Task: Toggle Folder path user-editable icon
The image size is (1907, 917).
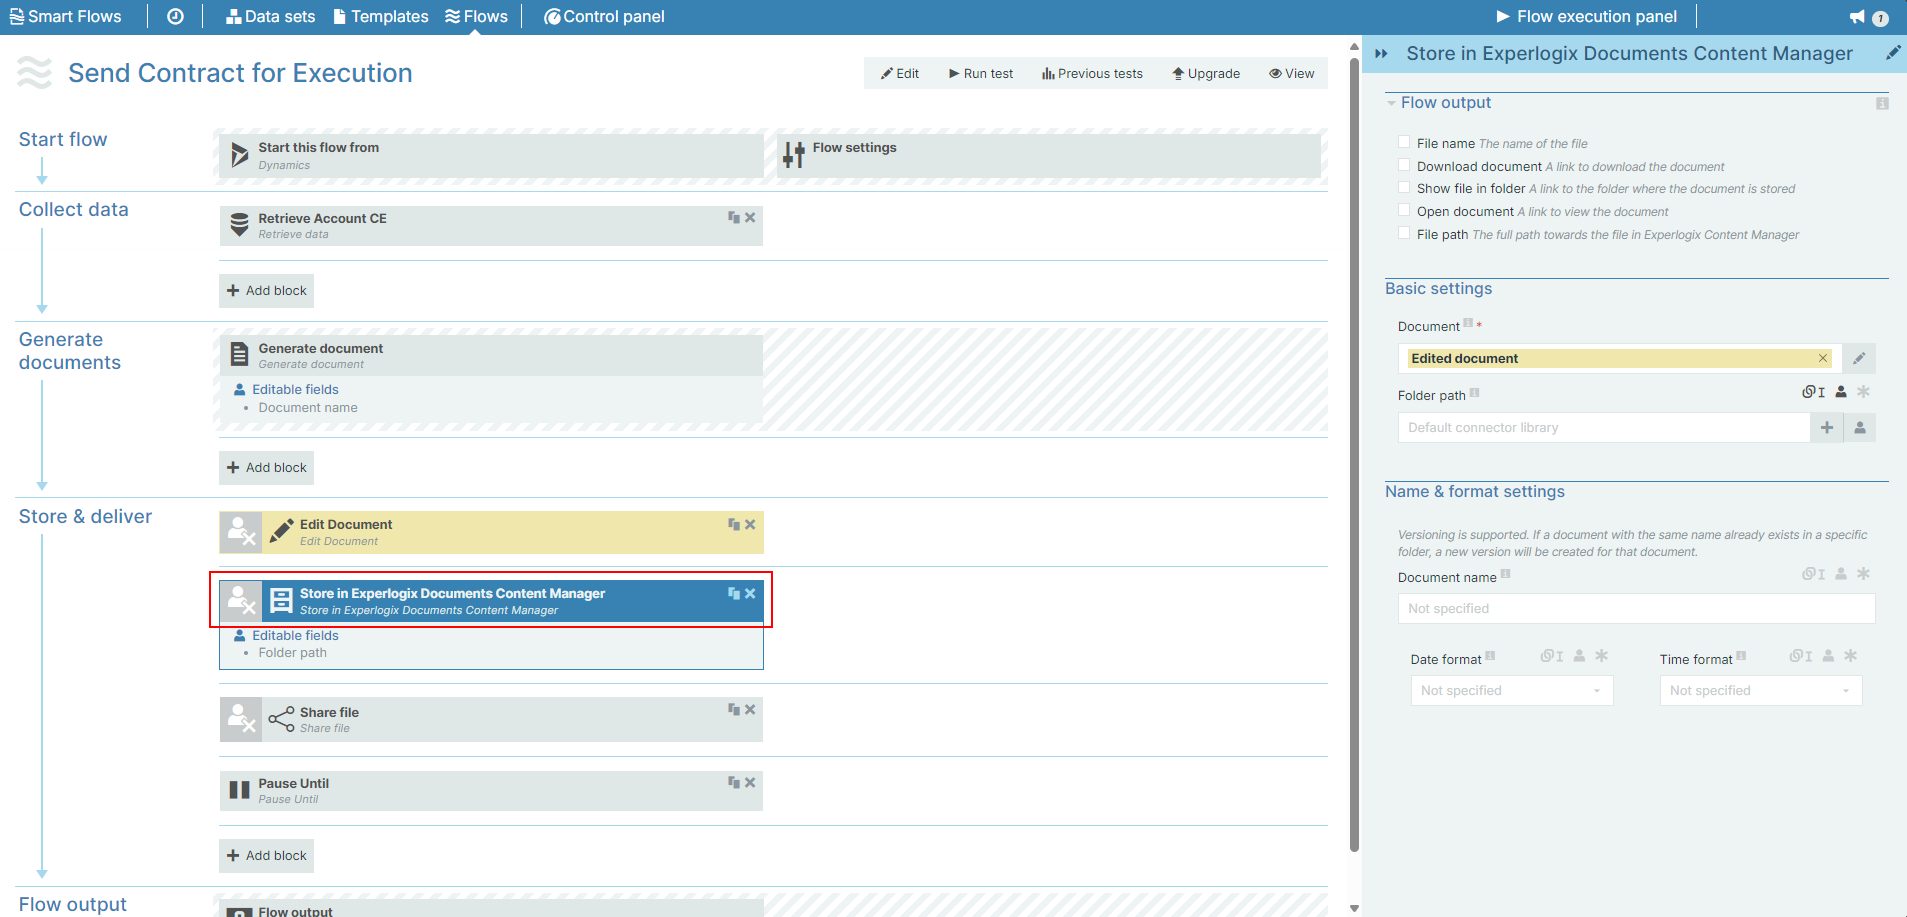Action: 1841,392
